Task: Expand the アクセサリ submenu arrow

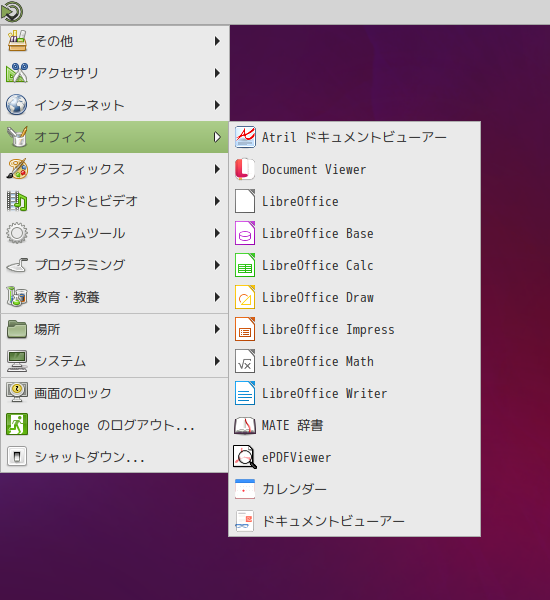Action: coord(217,73)
